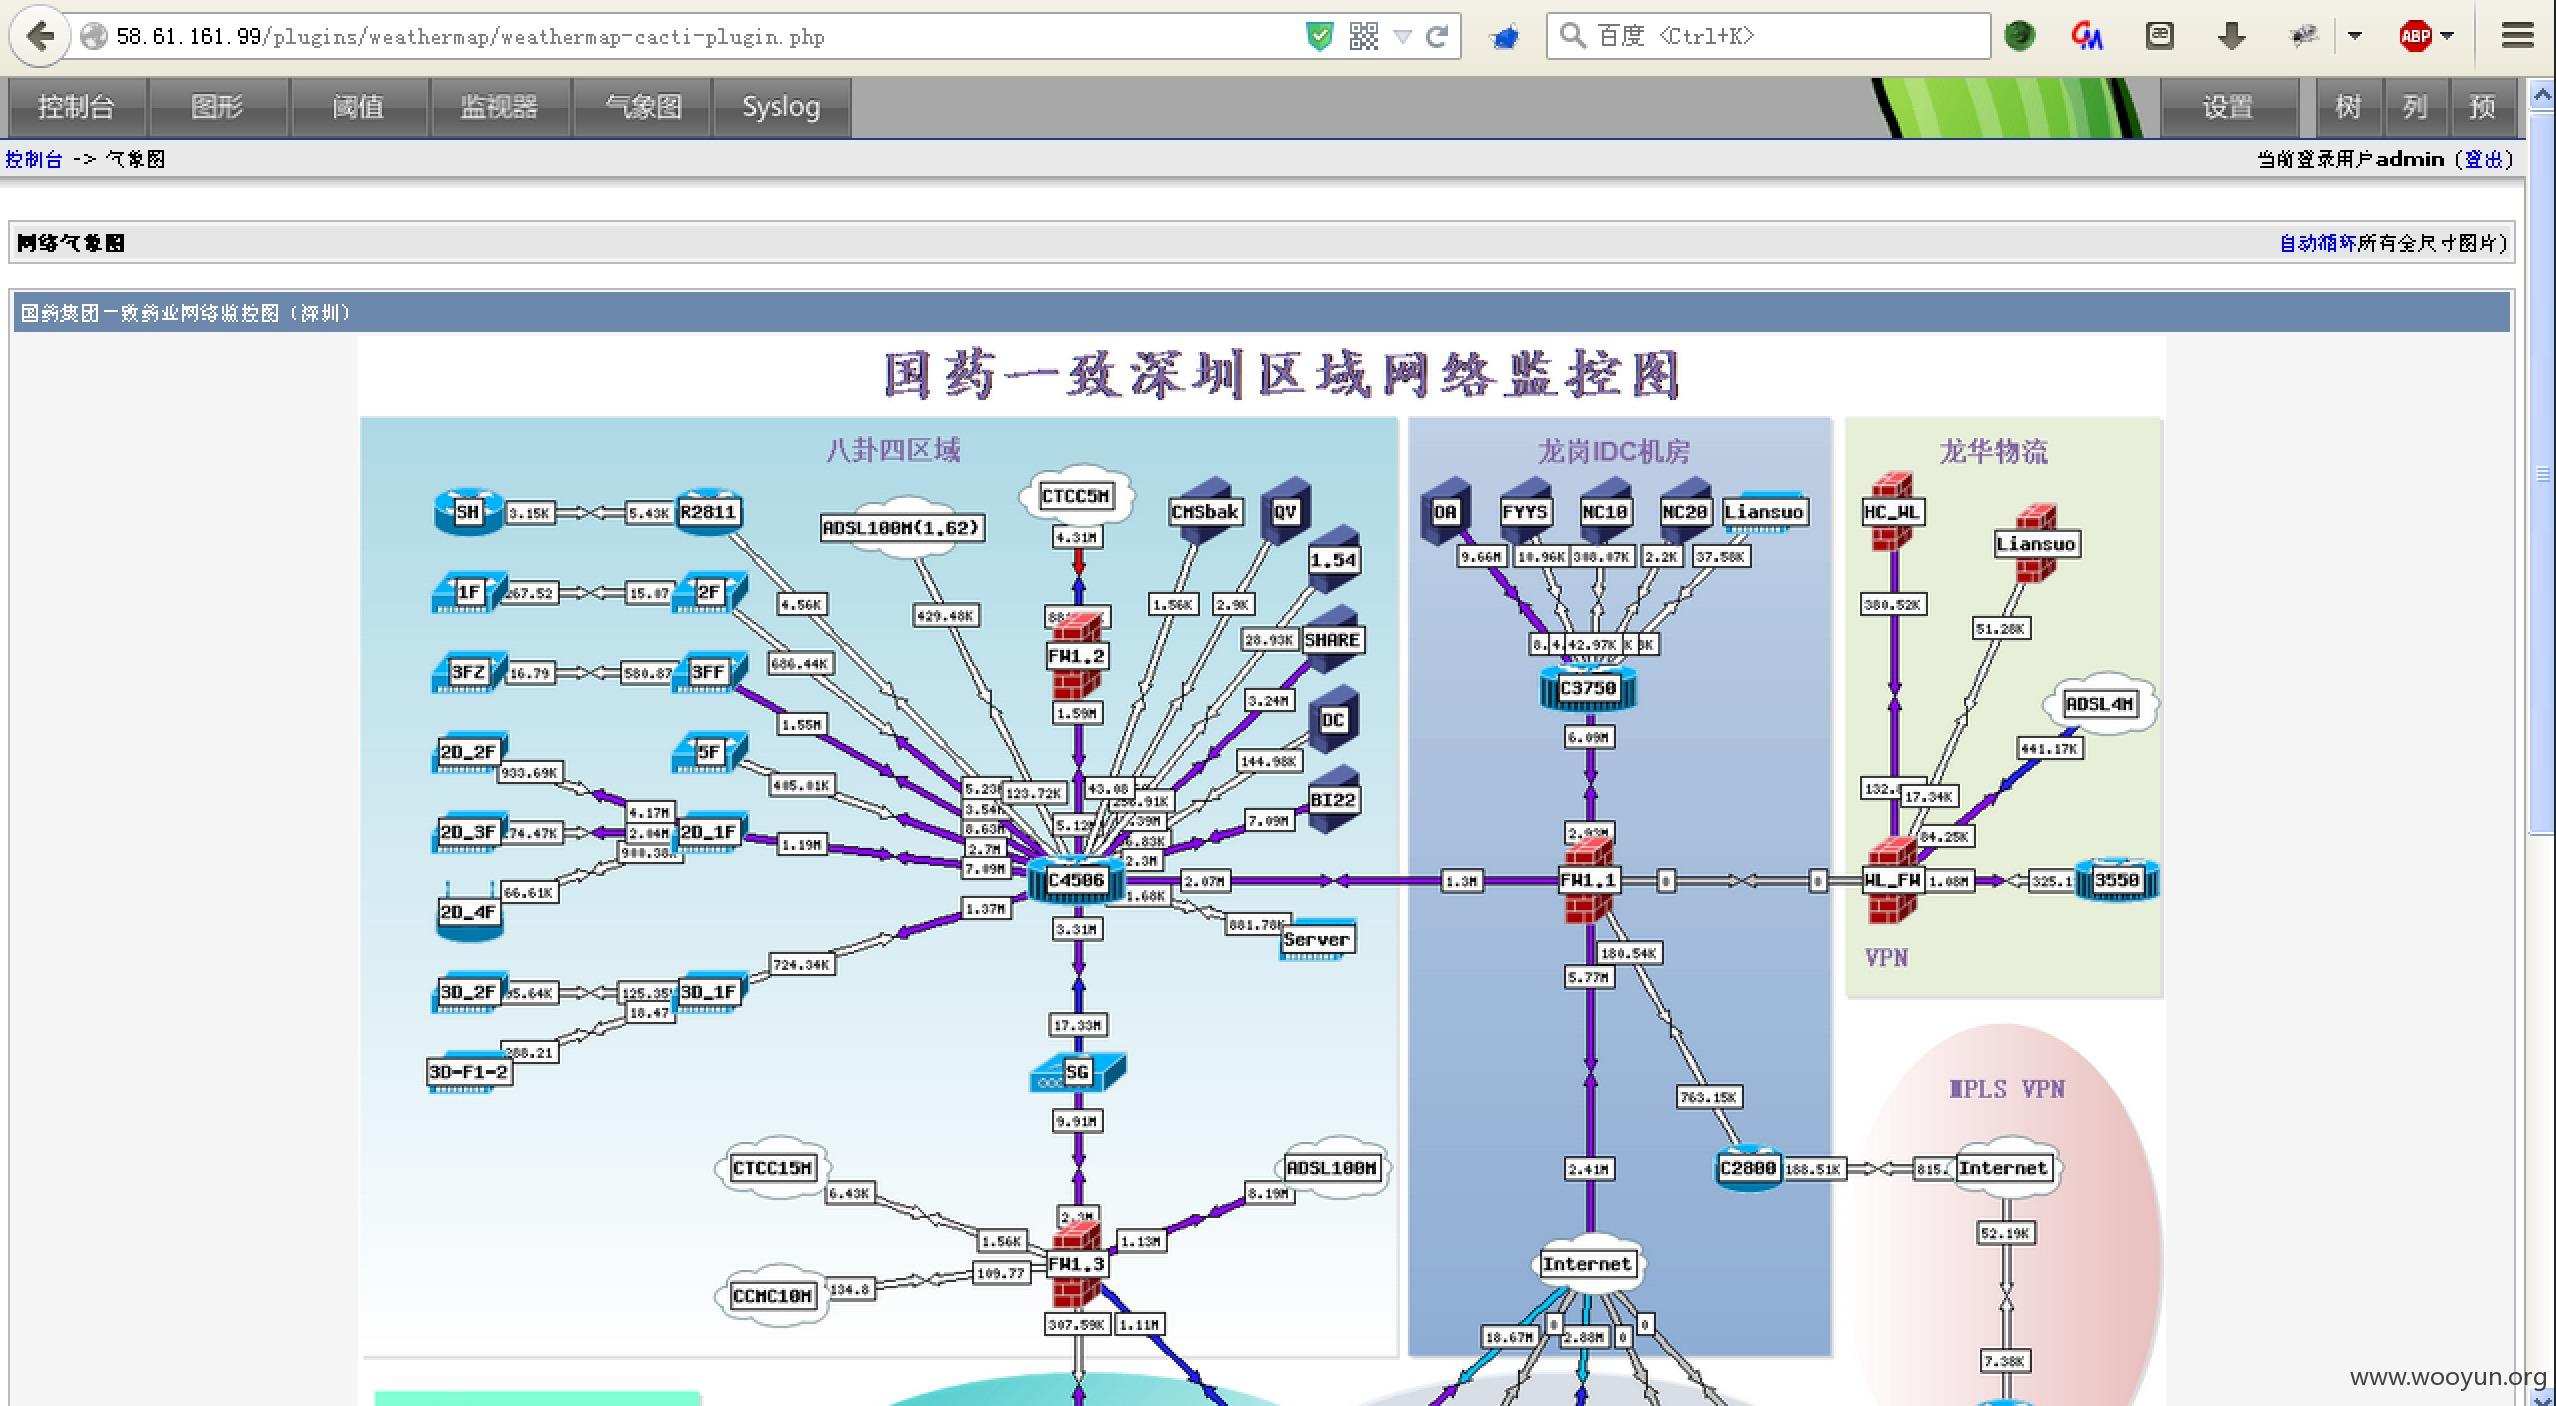This screenshot has height=1406, width=2556.
Task: Select the SH router node
Action: pos(468,512)
